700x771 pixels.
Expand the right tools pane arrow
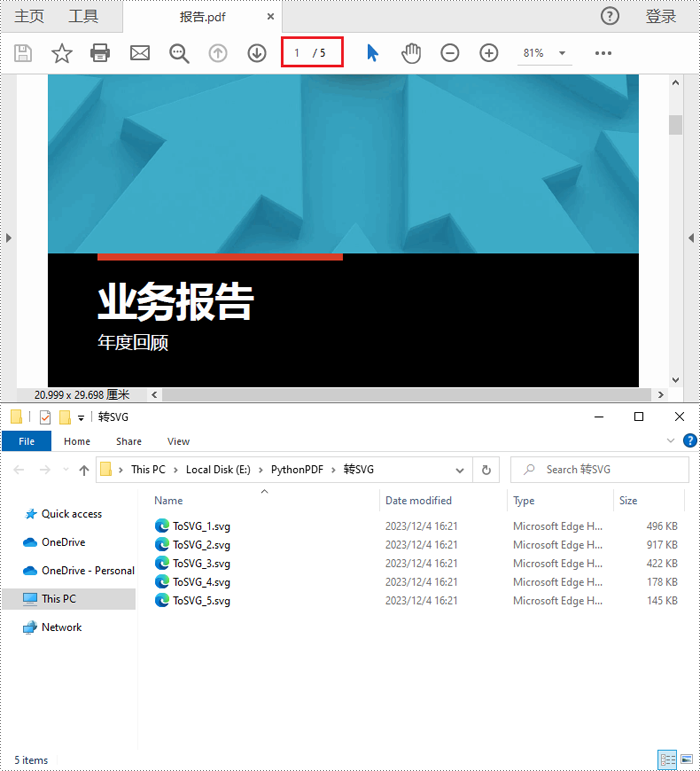coord(691,238)
